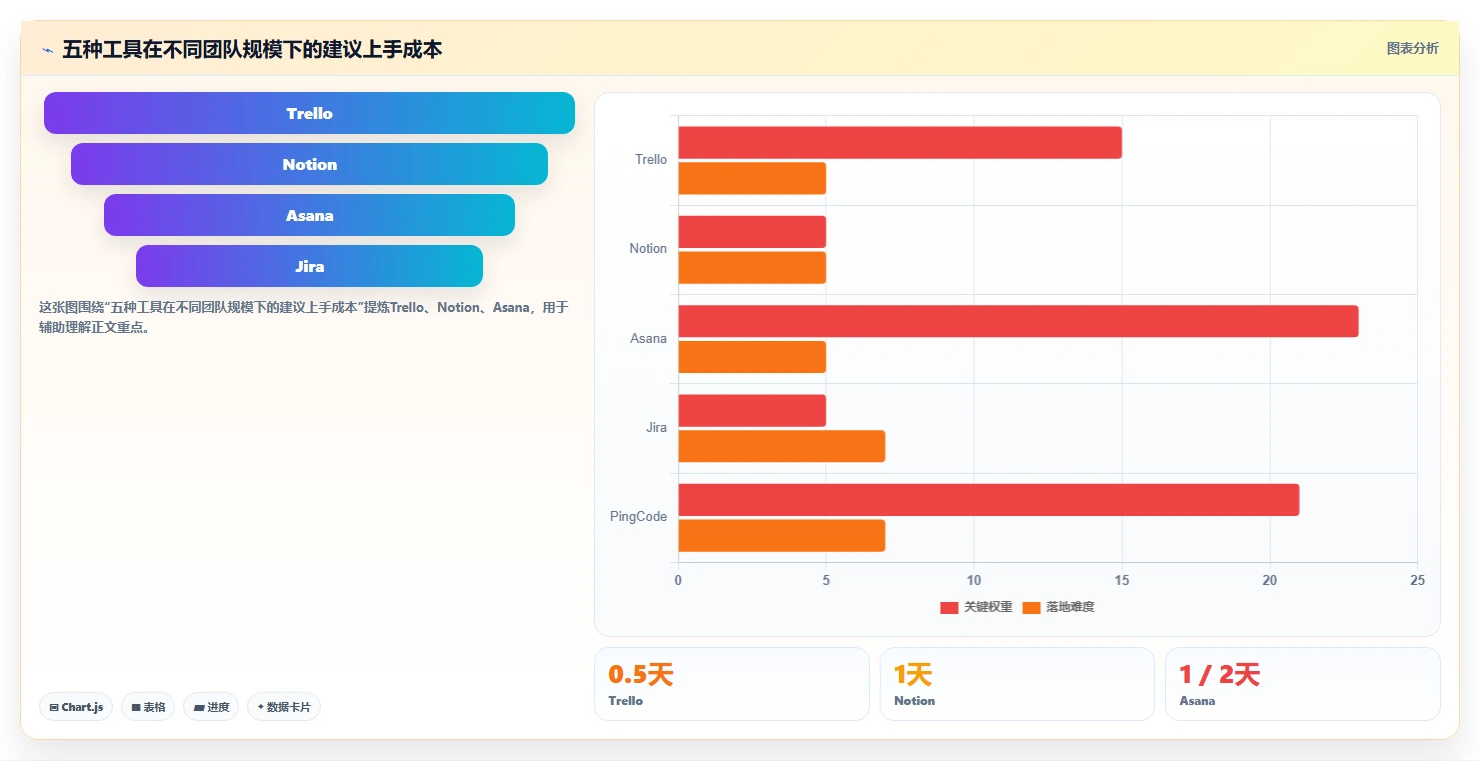Toggle the 落地难度 legend item
The height and width of the screenshot is (761, 1480).
coord(1058,607)
